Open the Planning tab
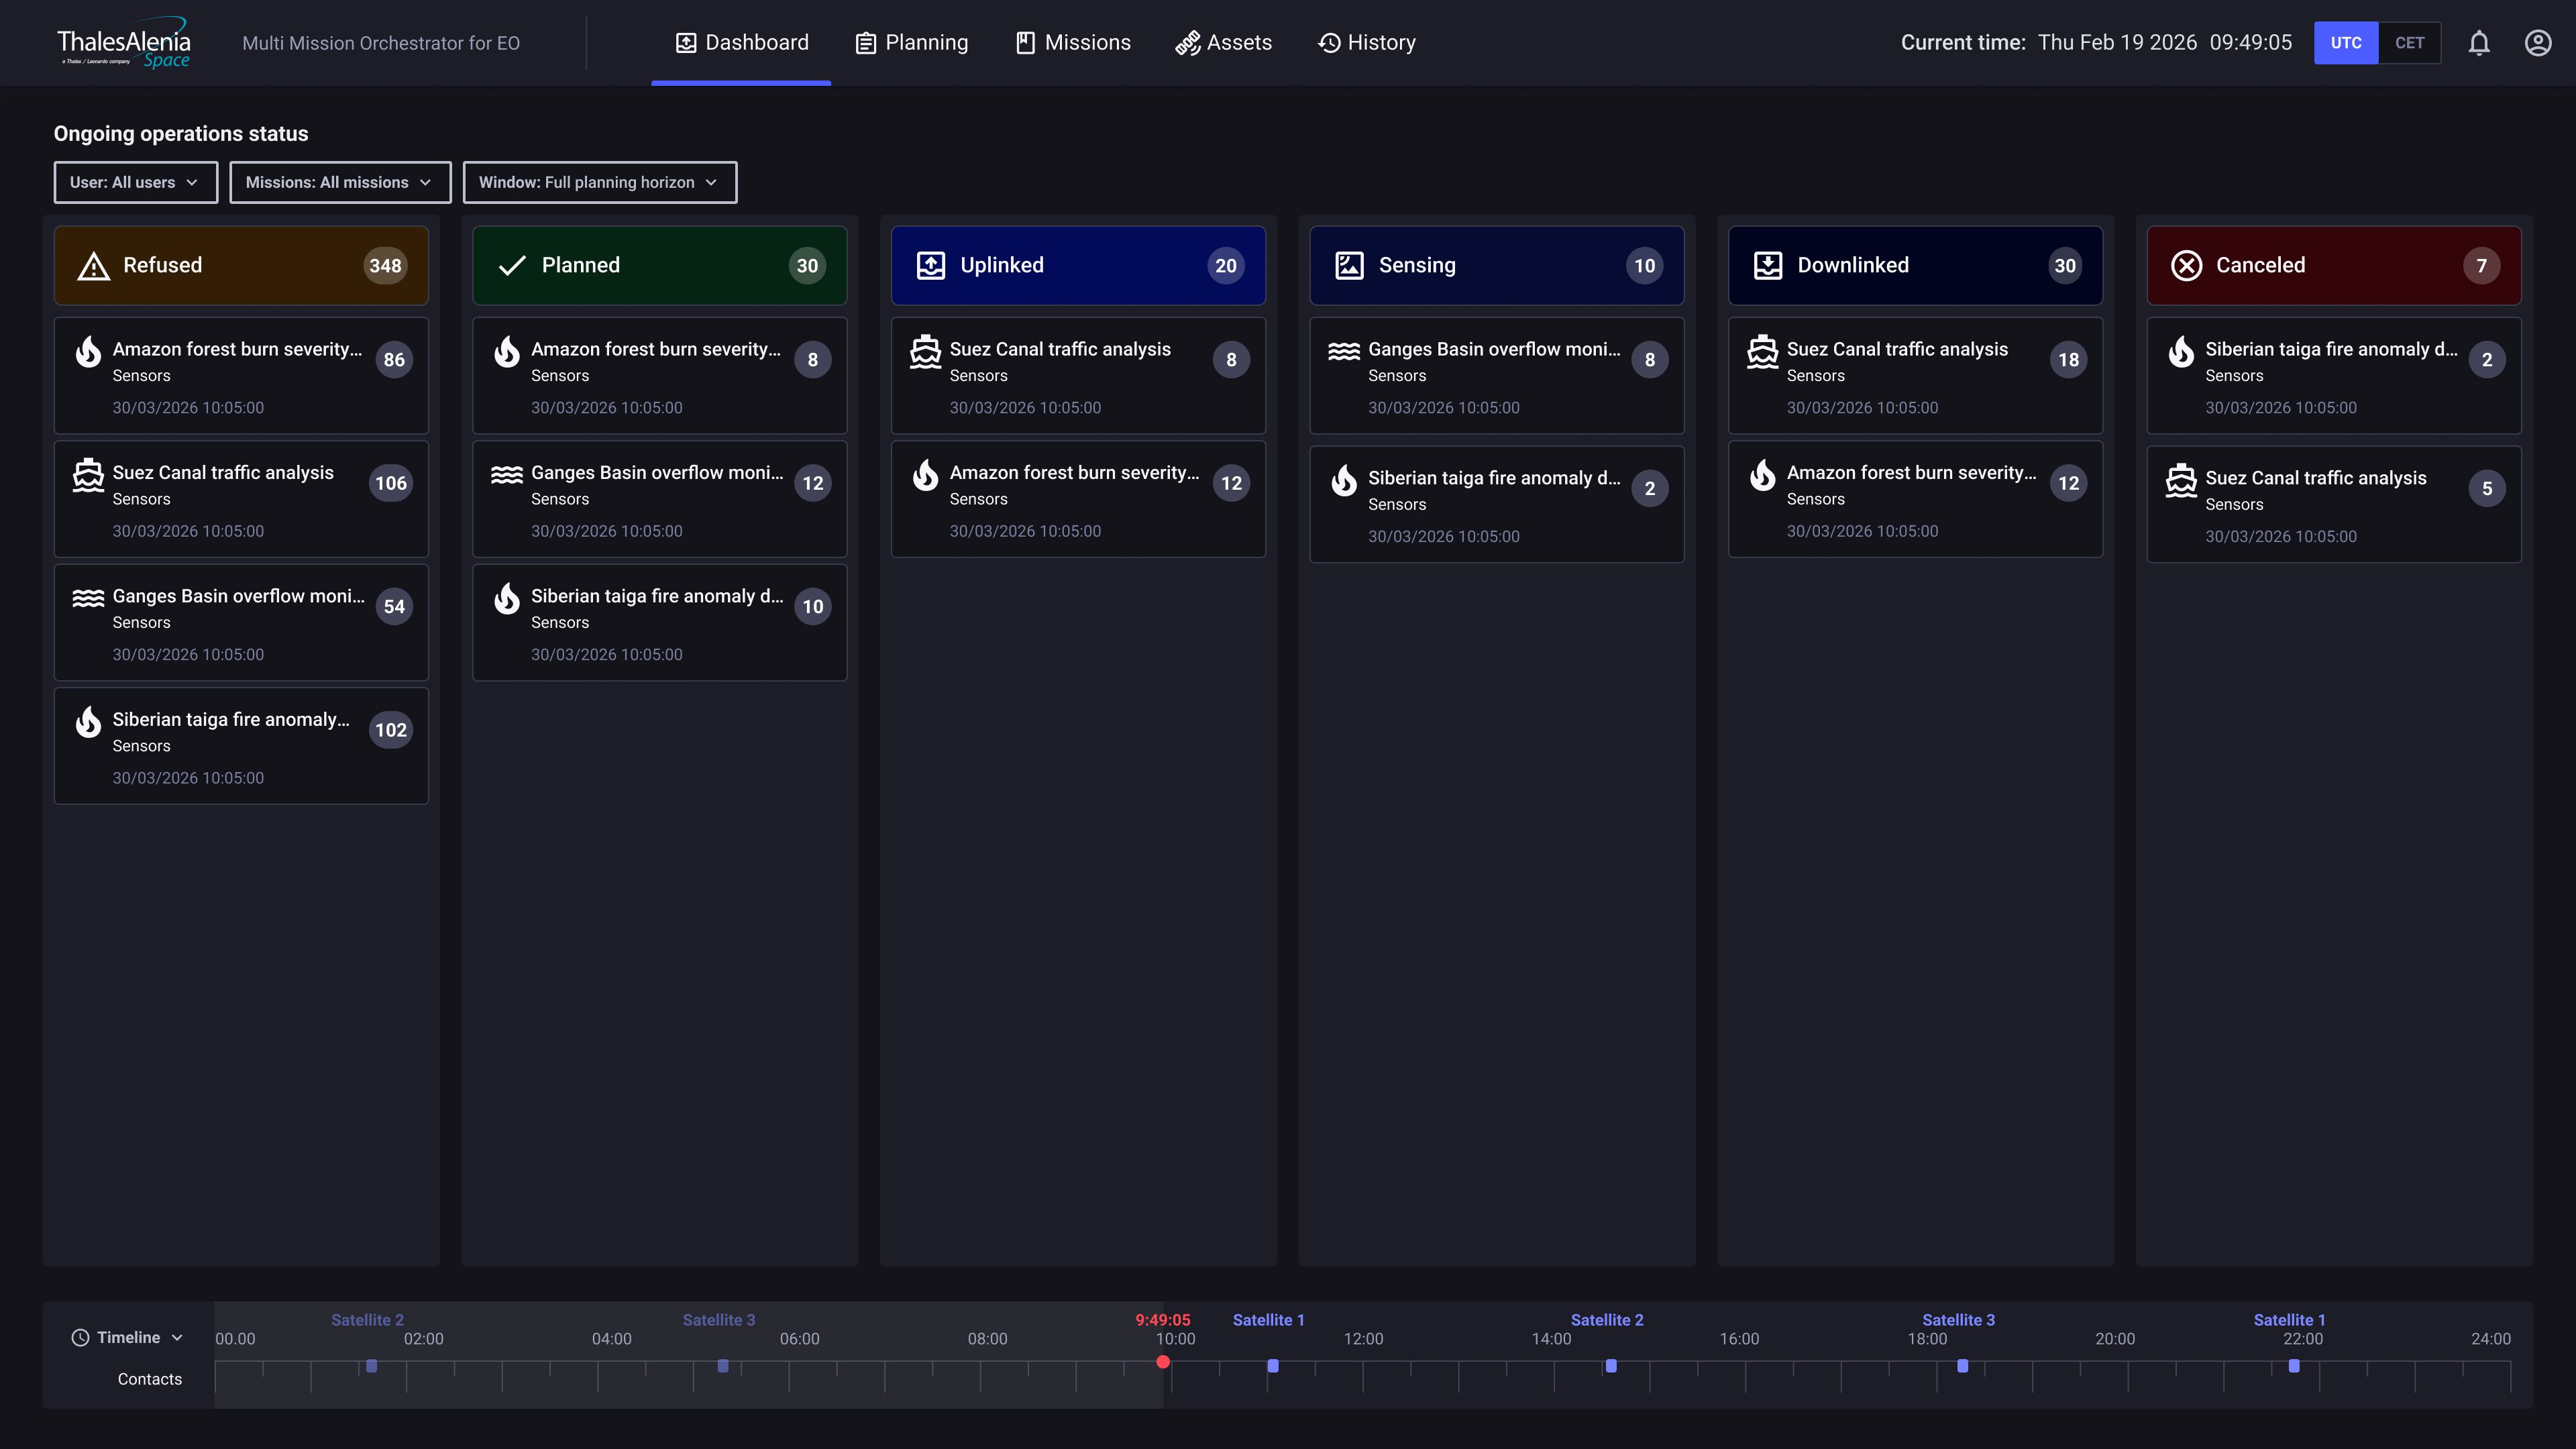2576x1449 pixels. point(912,43)
